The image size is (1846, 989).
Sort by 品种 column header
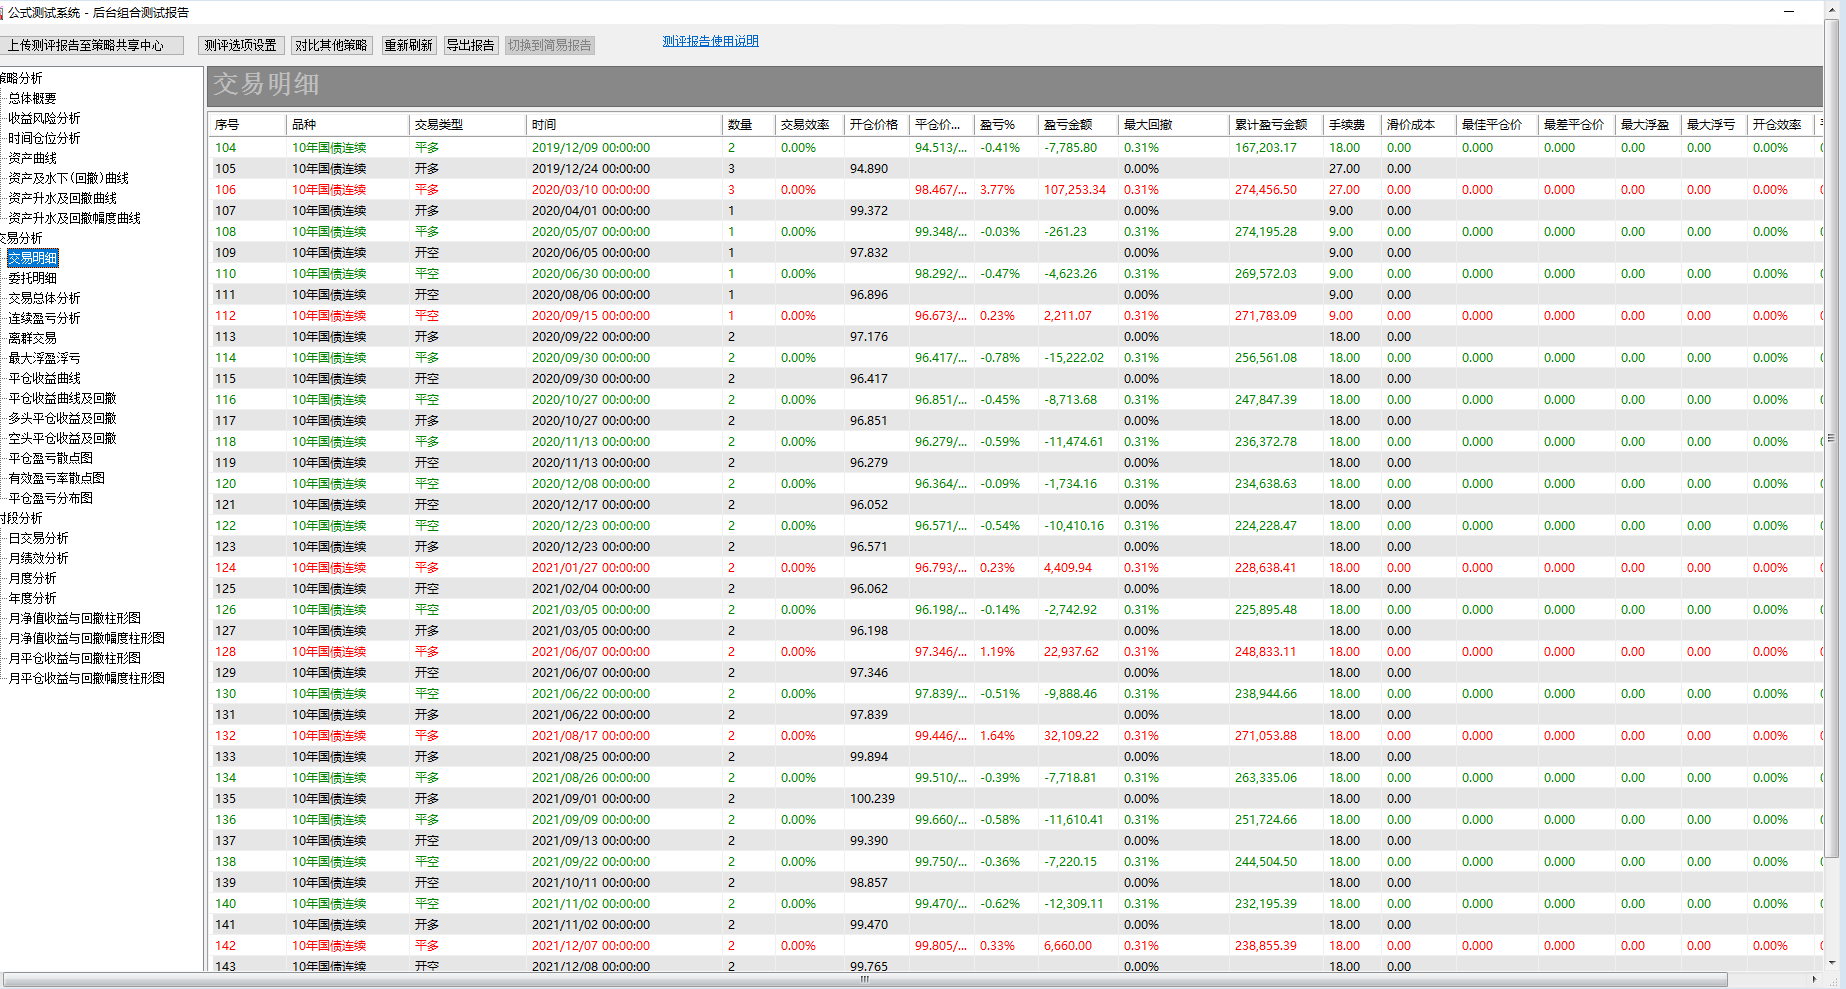point(347,125)
